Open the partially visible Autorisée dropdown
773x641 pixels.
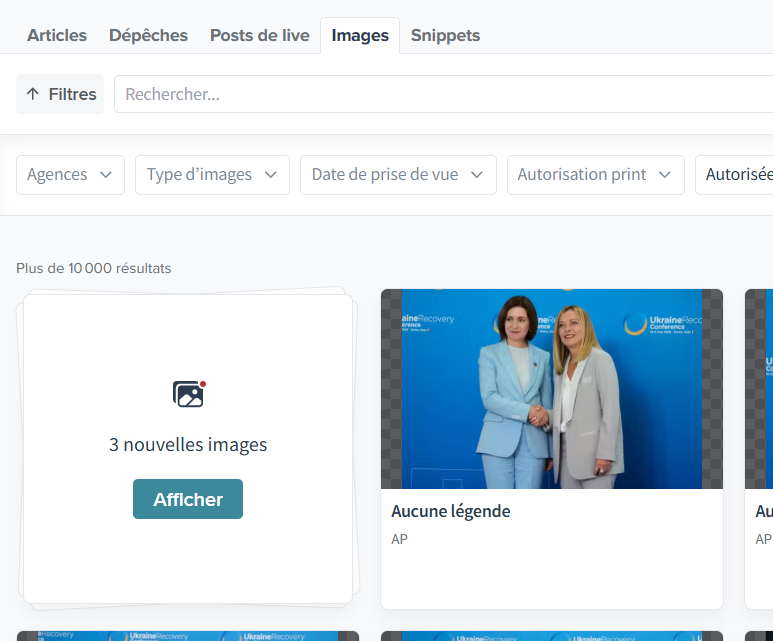(734, 175)
